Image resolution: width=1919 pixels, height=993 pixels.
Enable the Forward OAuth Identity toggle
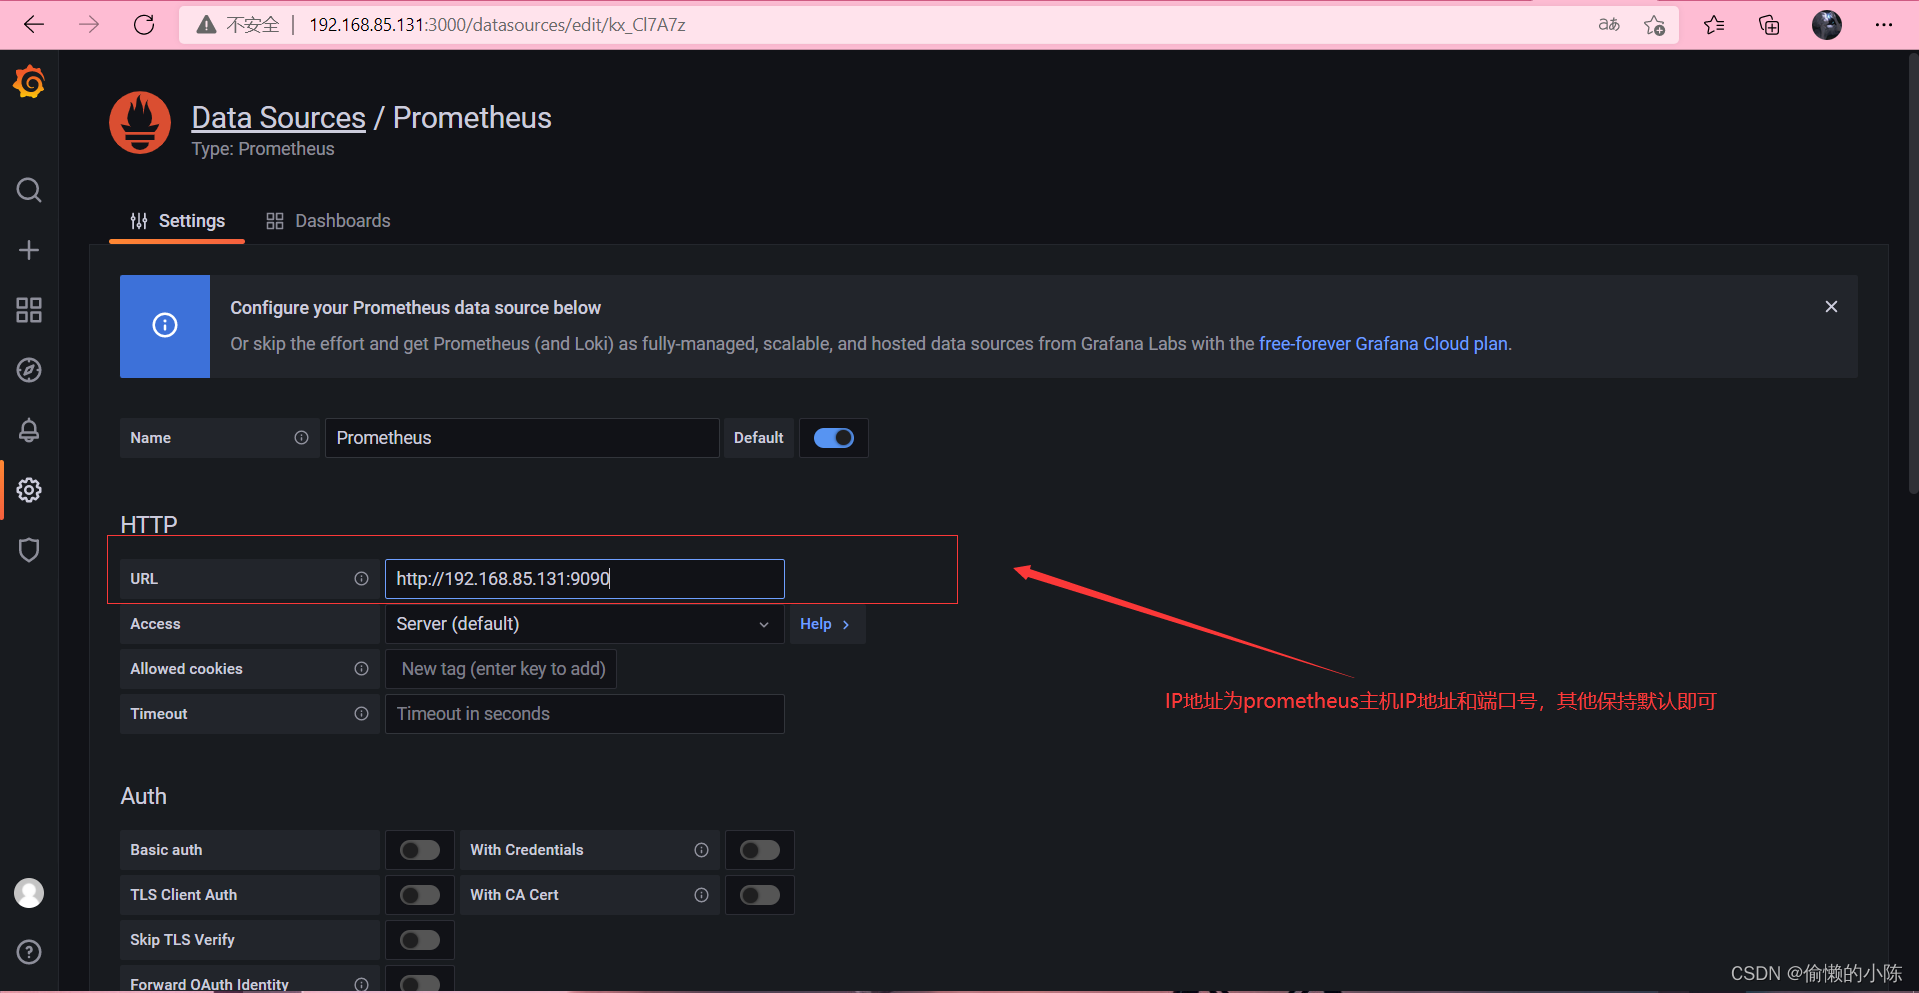tap(420, 984)
